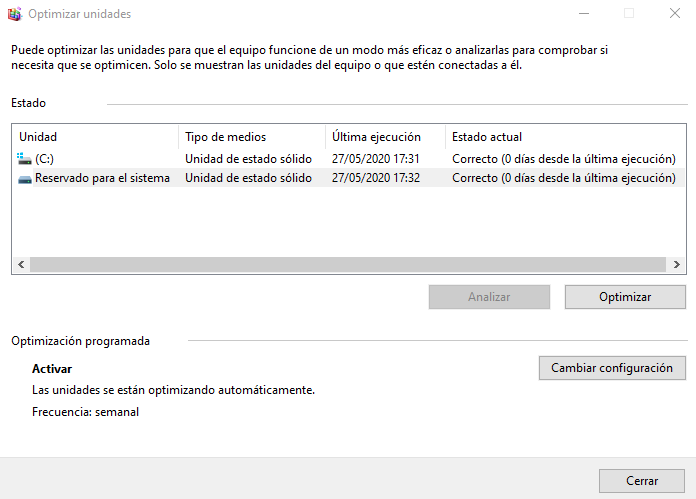
Task: Click the 27/05/2020 17:32 last run cell
Action: (375, 178)
